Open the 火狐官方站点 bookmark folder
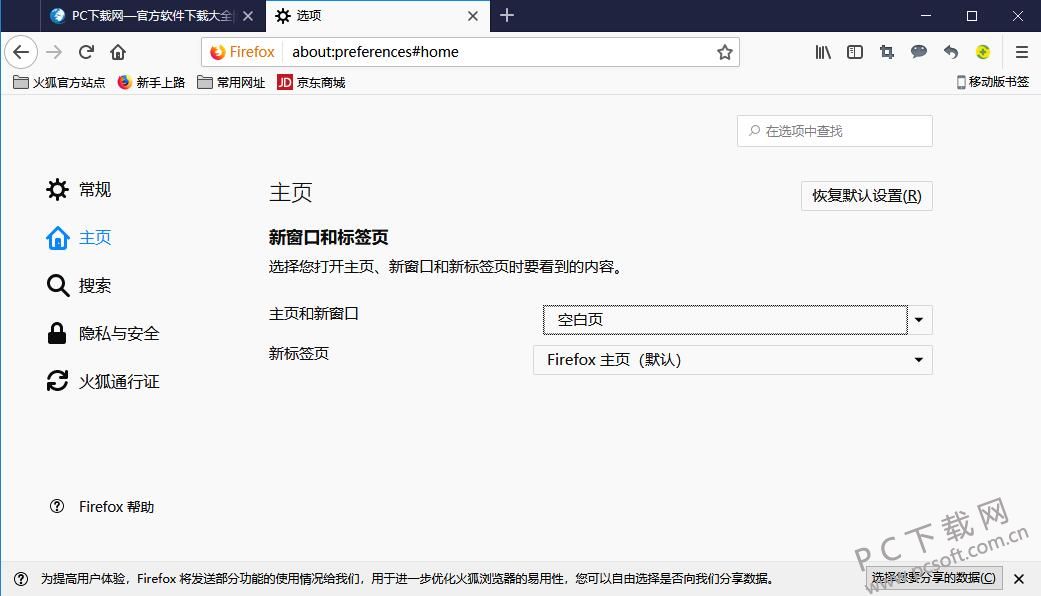1041x596 pixels. pos(59,82)
